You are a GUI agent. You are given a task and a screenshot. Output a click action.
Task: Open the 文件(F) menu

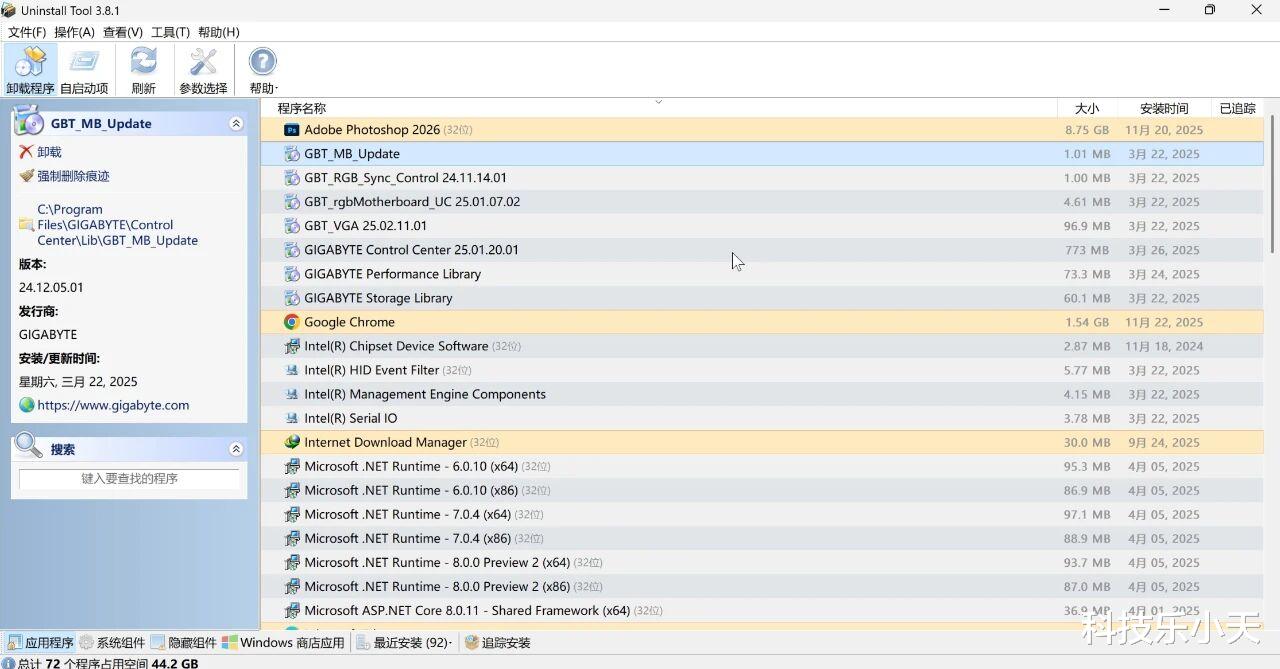click(27, 32)
